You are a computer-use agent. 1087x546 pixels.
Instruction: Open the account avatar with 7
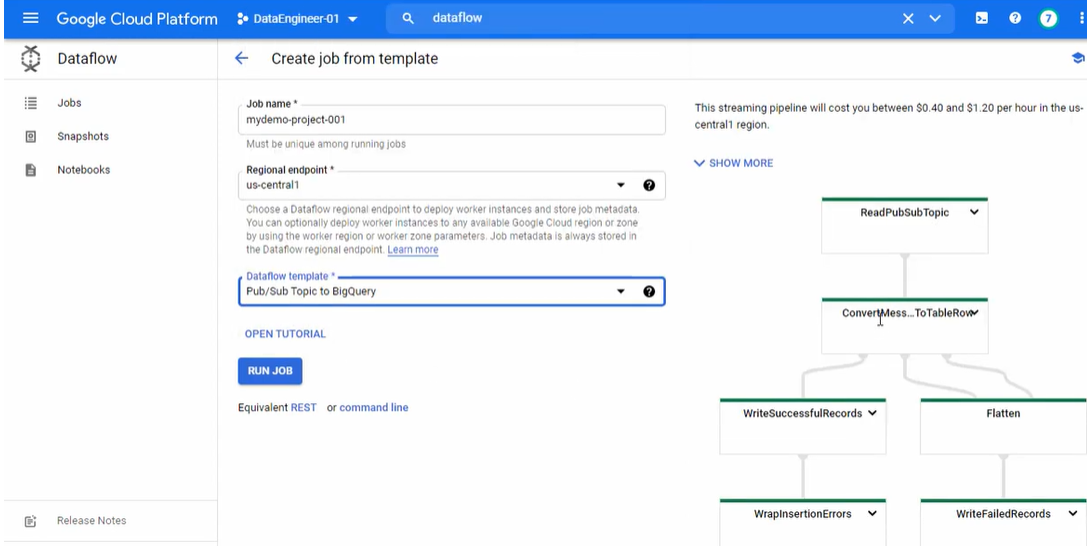click(x=1048, y=19)
